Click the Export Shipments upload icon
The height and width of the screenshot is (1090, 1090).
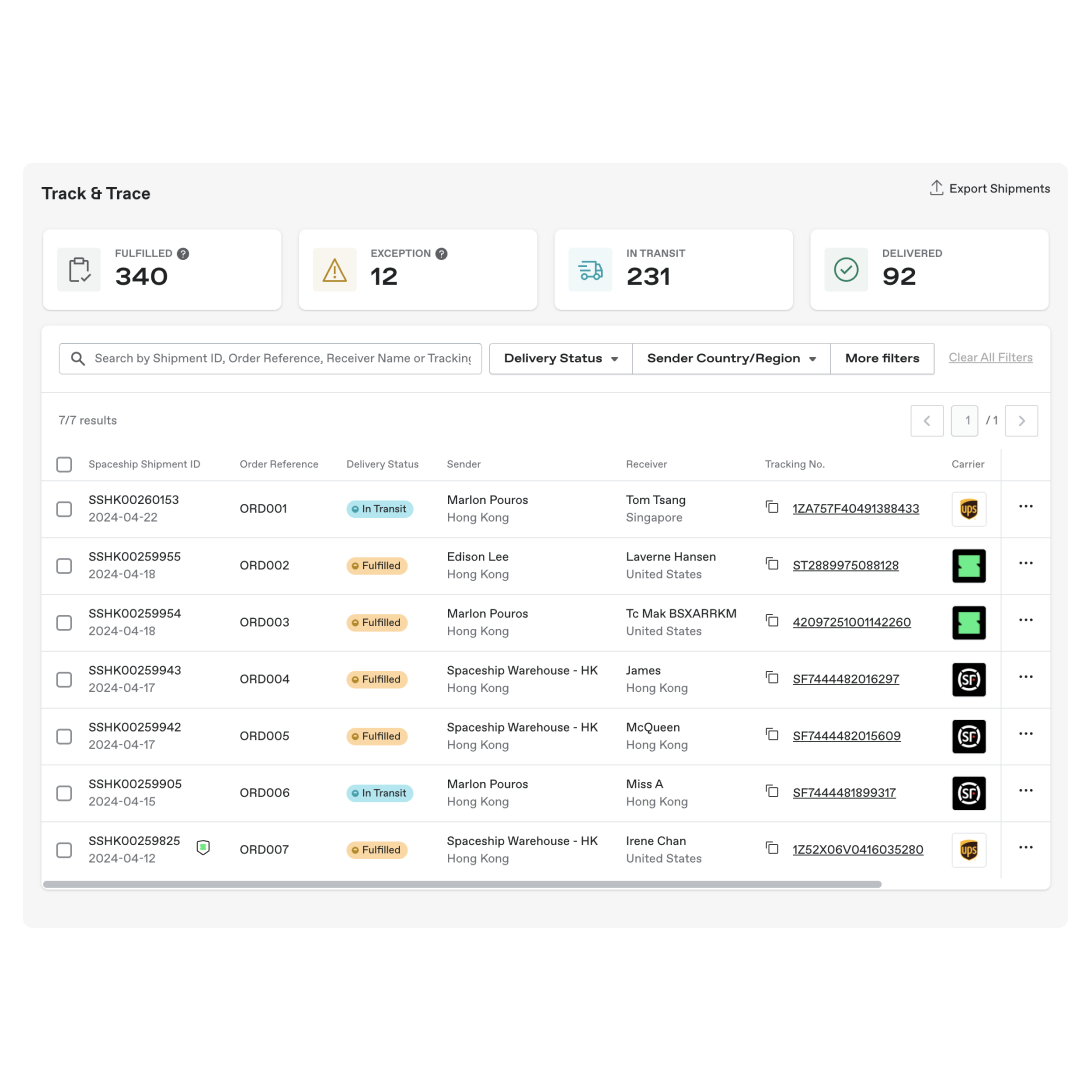[936, 188]
